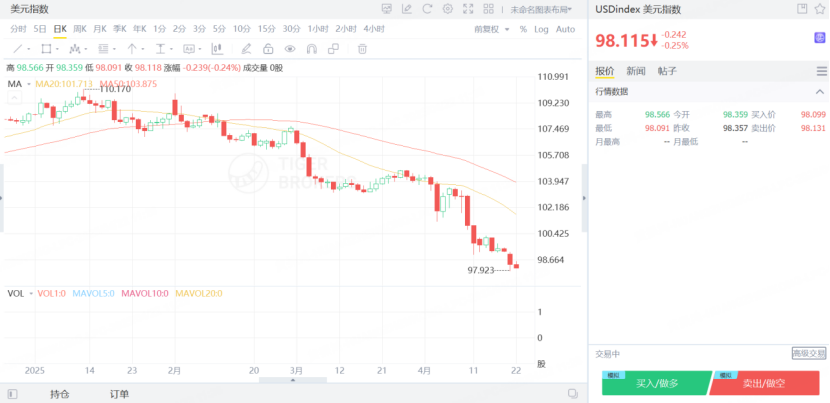
Task: Refresh the chart data
Action: (427, 9)
